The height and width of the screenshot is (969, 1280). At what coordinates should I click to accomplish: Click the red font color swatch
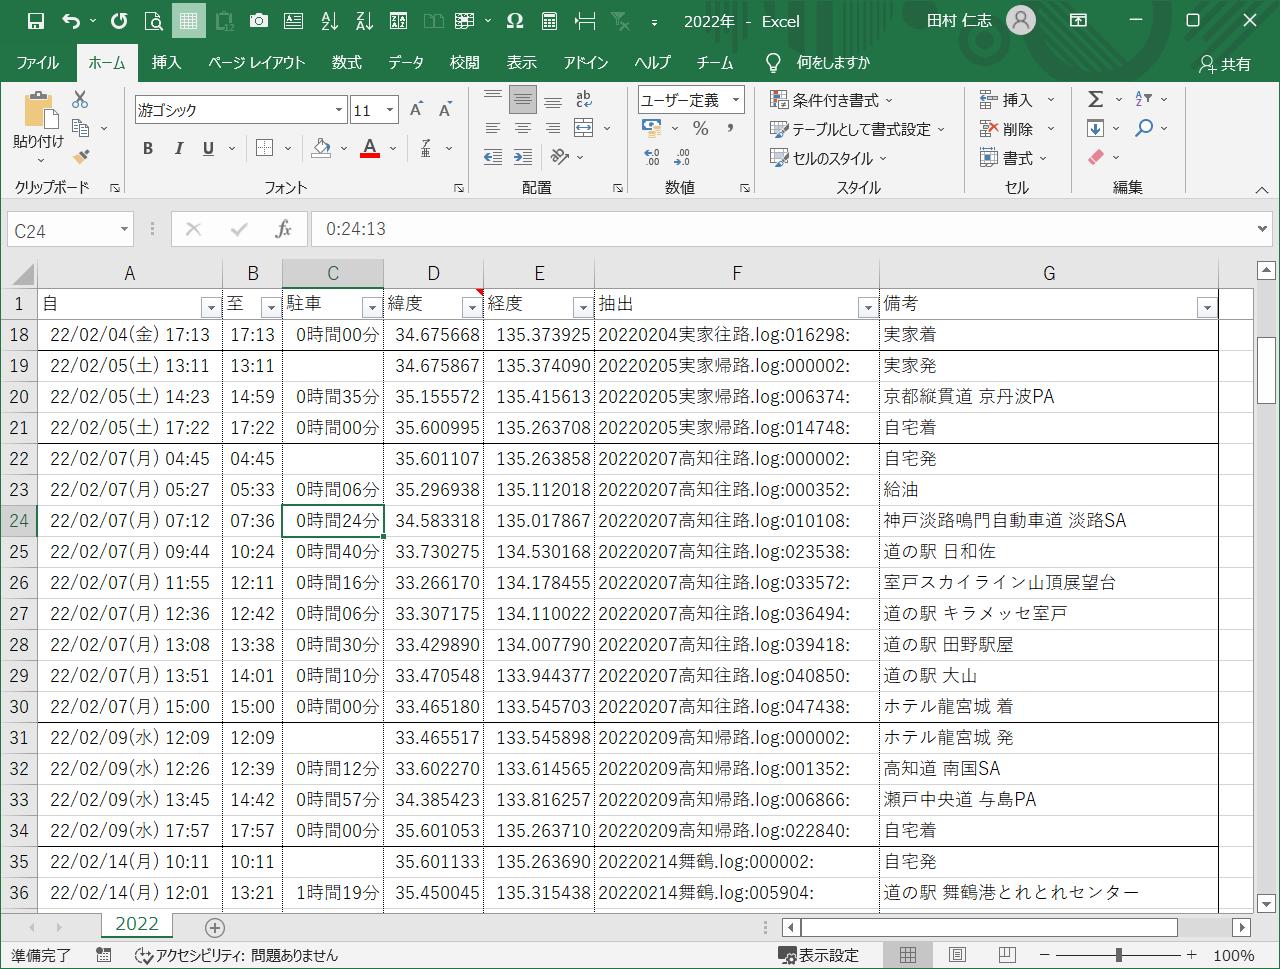(x=369, y=148)
